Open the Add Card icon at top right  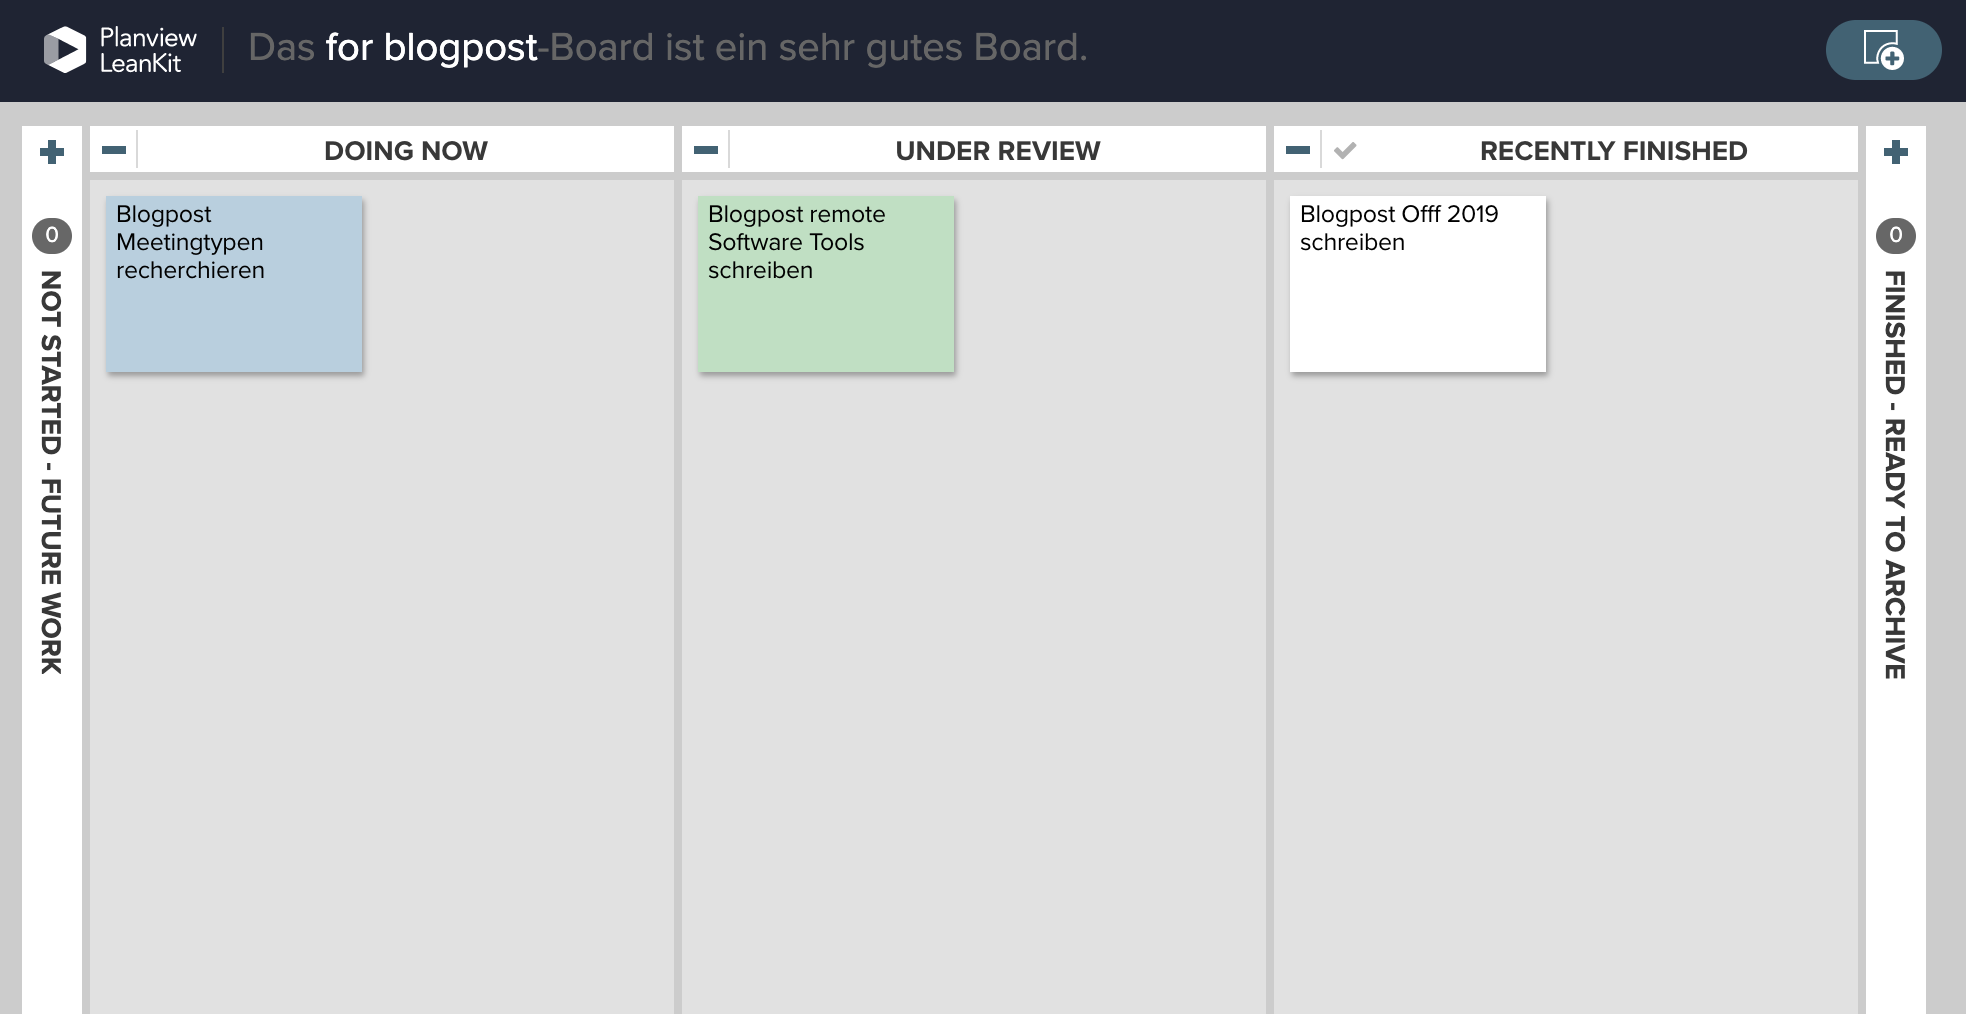pyautogui.click(x=1882, y=50)
